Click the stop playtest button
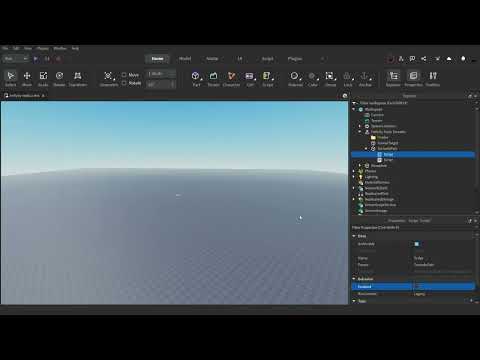480x360 pixels. tap(59, 59)
